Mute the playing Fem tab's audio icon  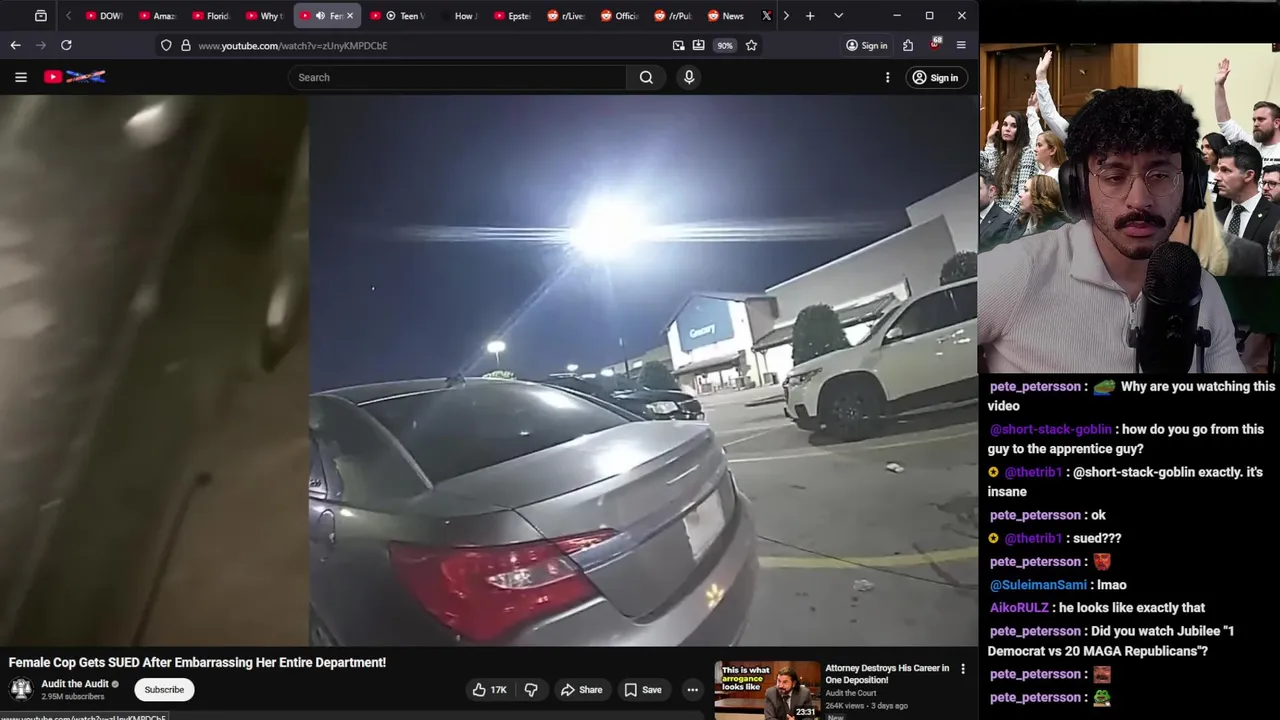(320, 16)
